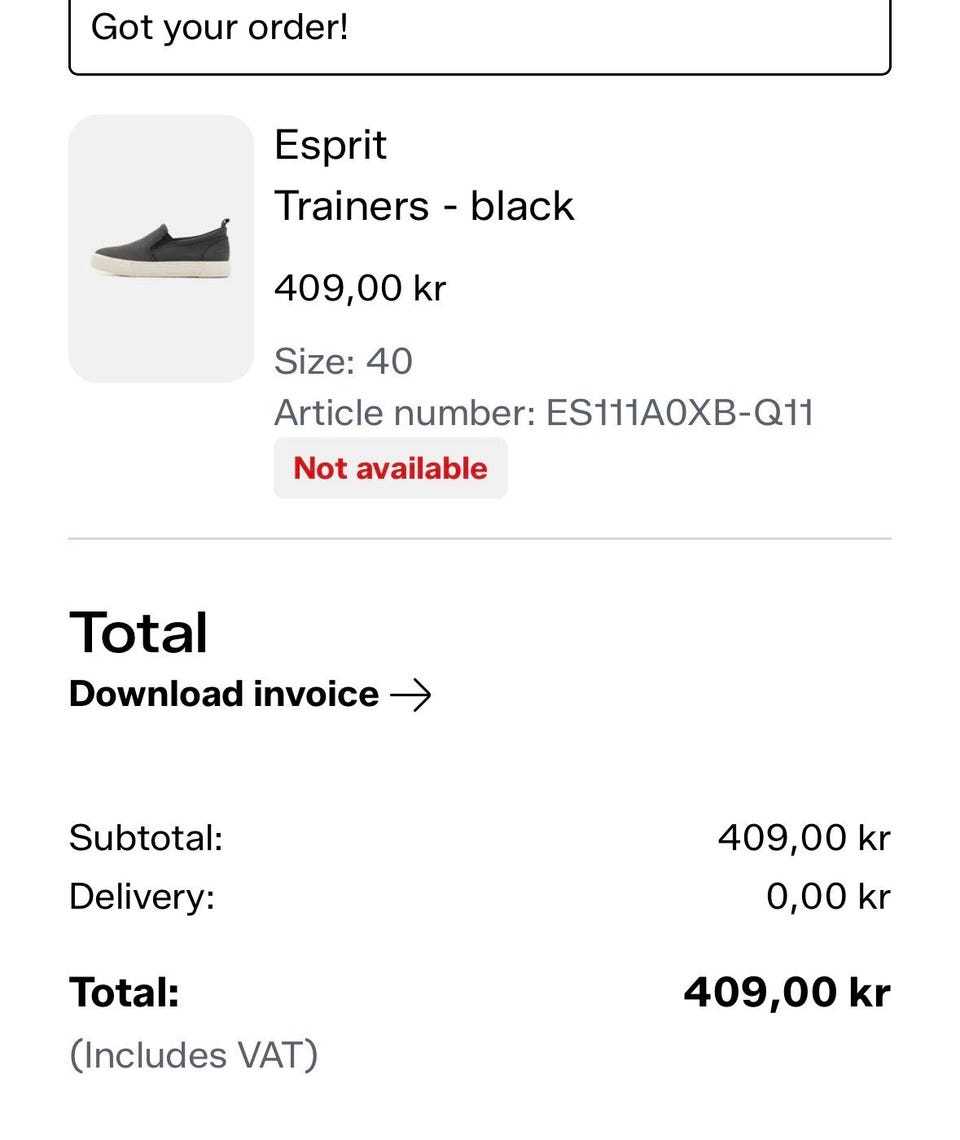Open Trainers - black product title

(x=424, y=206)
